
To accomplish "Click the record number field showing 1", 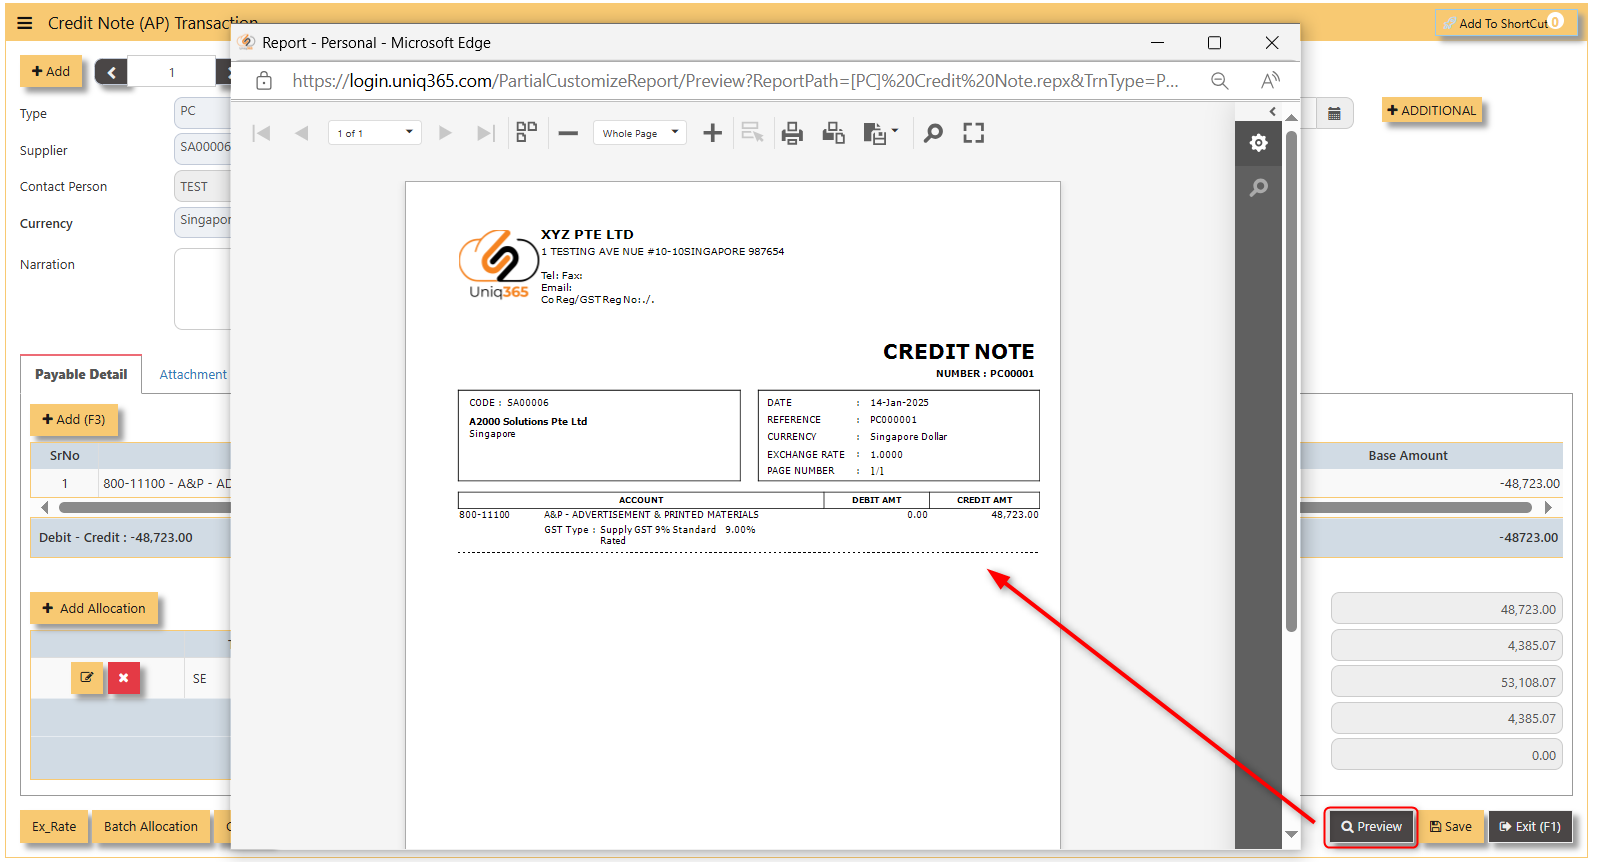I will (x=172, y=72).
